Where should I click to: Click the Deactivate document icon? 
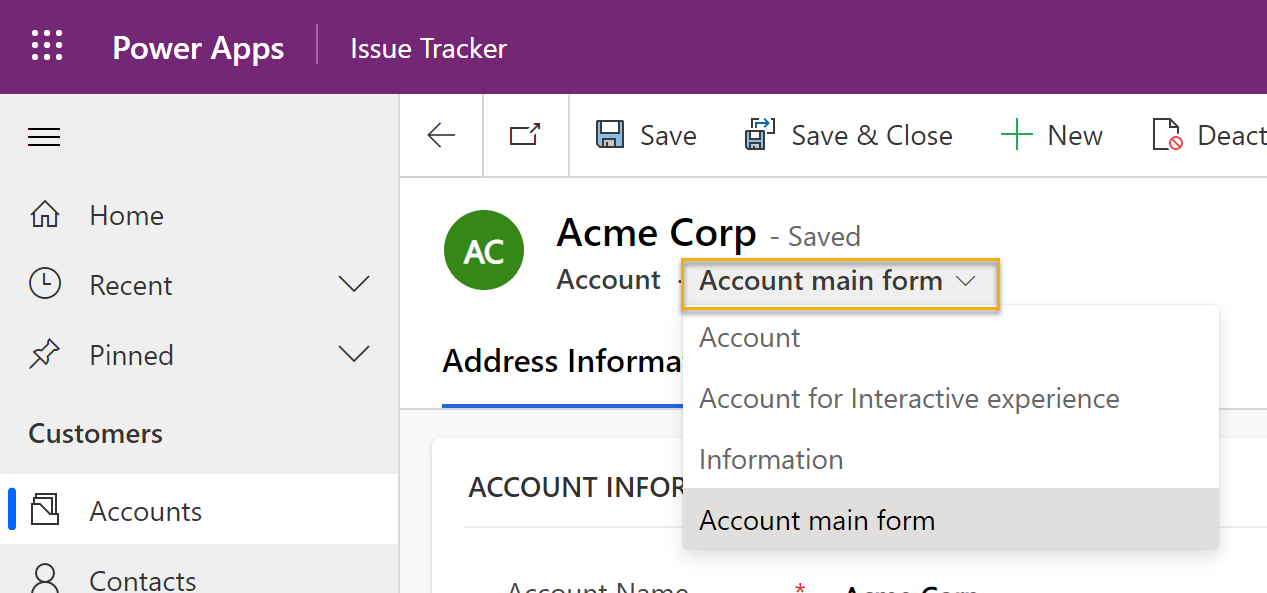click(1167, 136)
